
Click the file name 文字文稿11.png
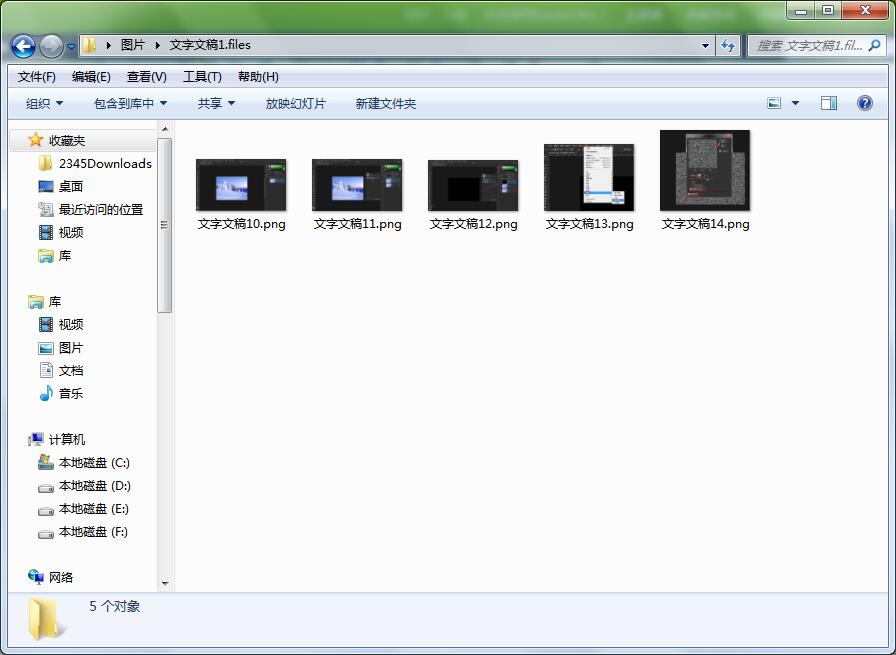[358, 224]
